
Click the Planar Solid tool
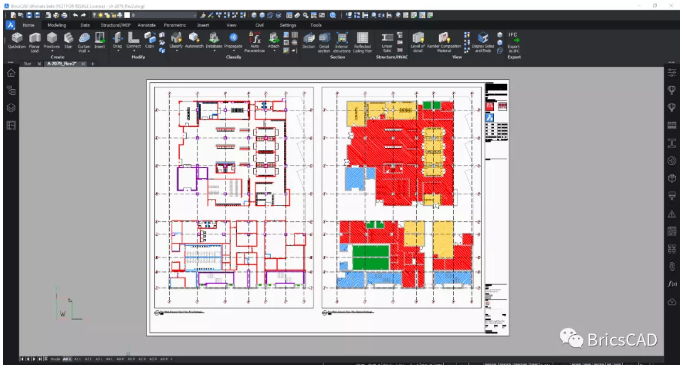coord(34,42)
